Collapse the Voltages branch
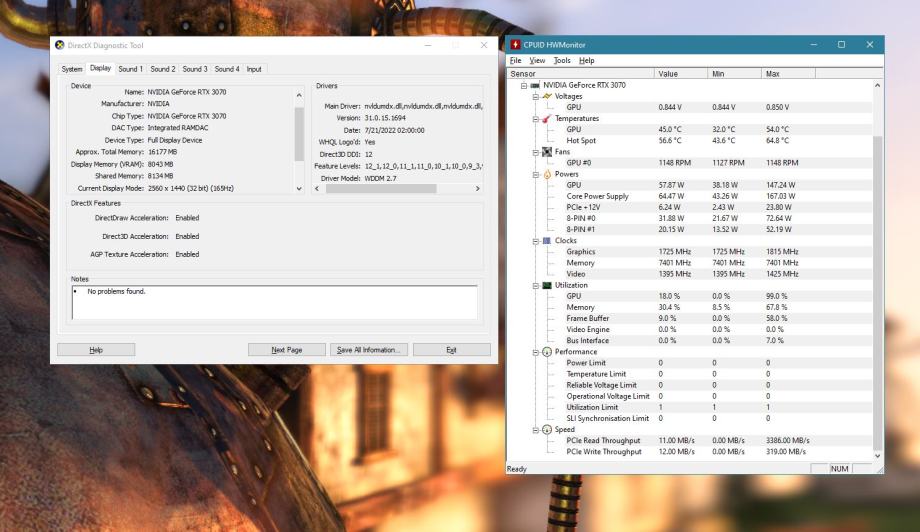The image size is (920, 532). (536, 96)
